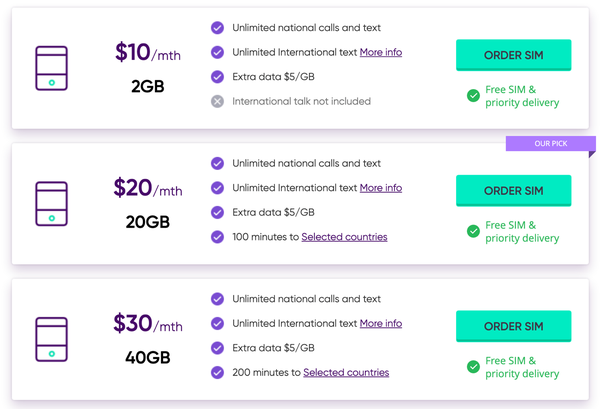Image resolution: width=600 pixels, height=409 pixels.
Task: Click the purple check beside 100 minutes to Selected countries
Action: tap(217, 237)
